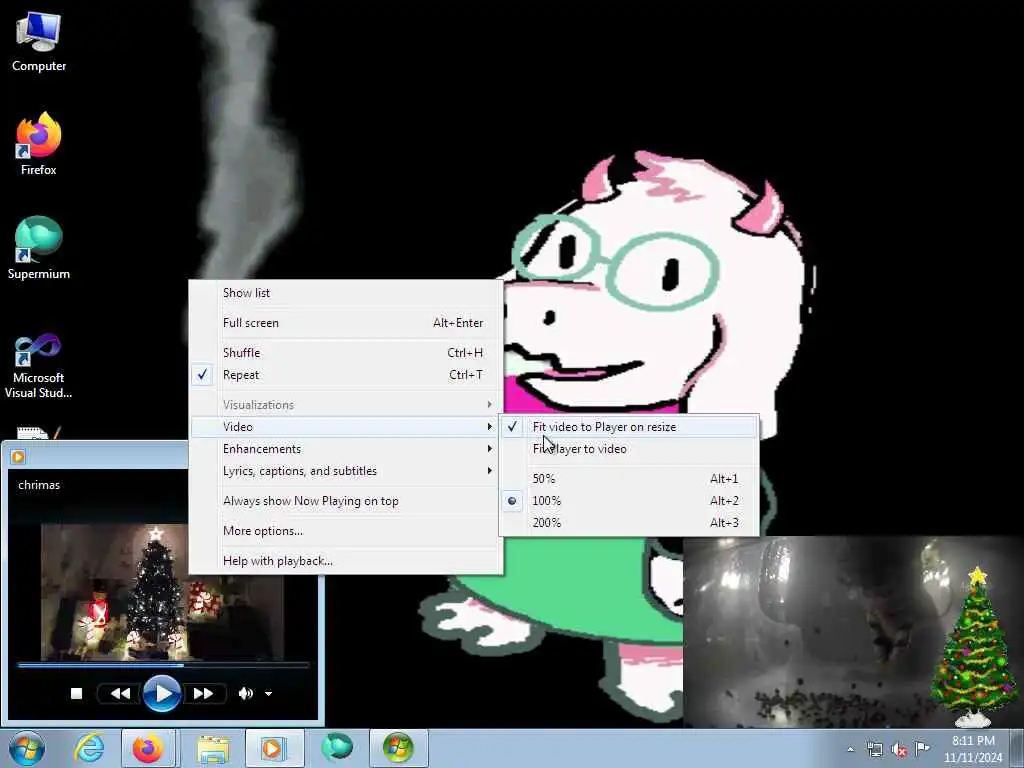Switch to Firefox taskbar button

tap(148, 748)
